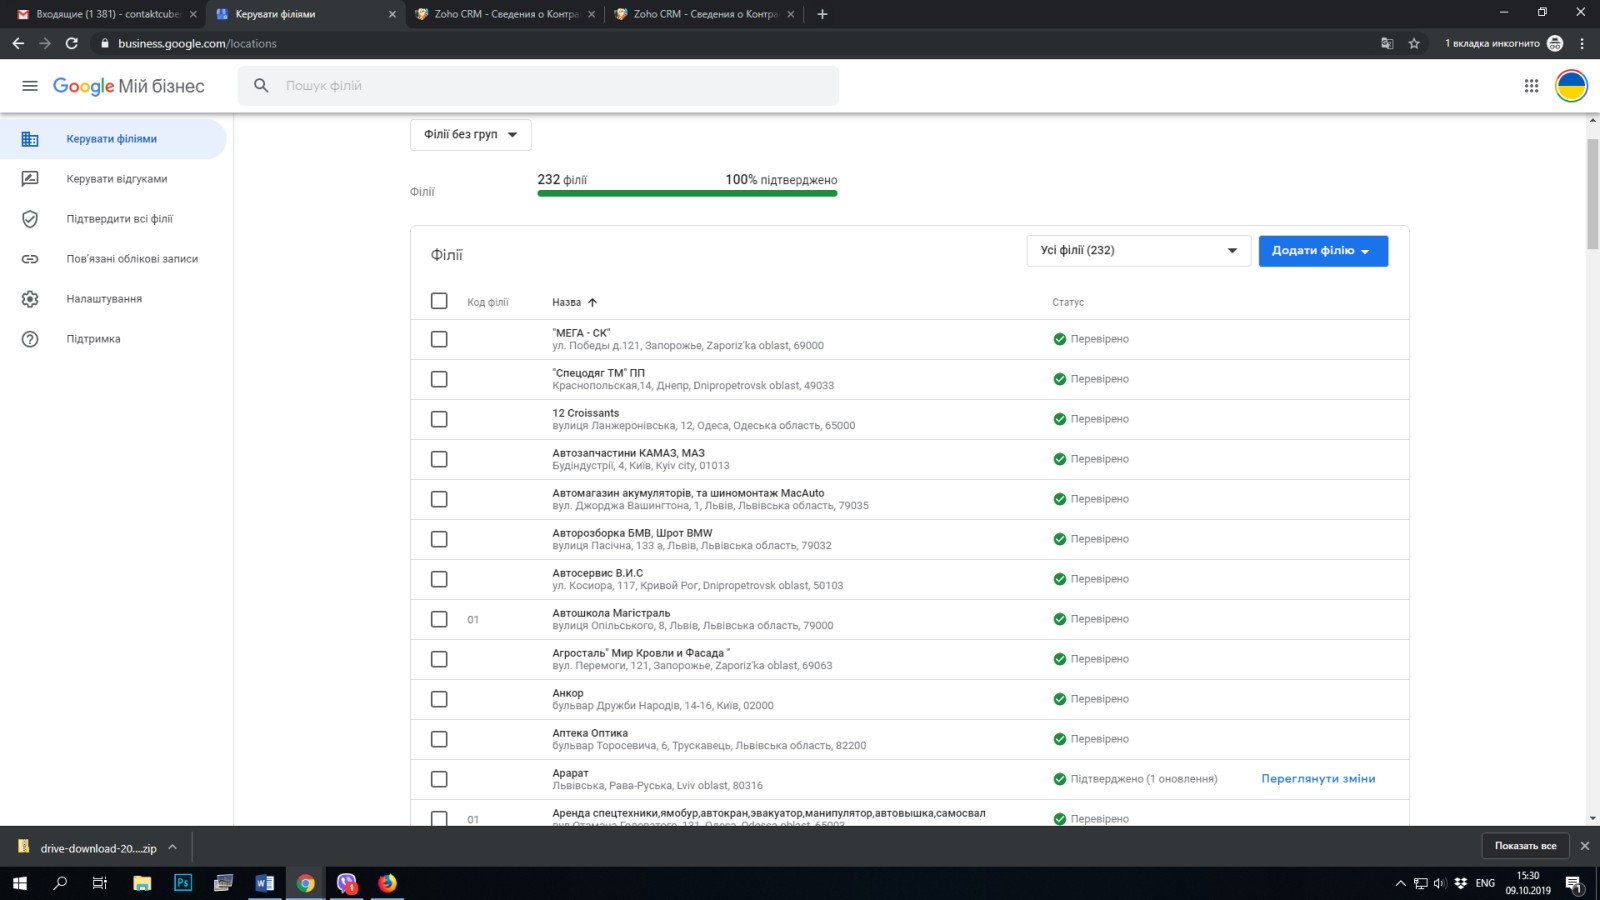Open File Explorer from the taskbar
The width and height of the screenshot is (1600, 900).
click(142, 883)
